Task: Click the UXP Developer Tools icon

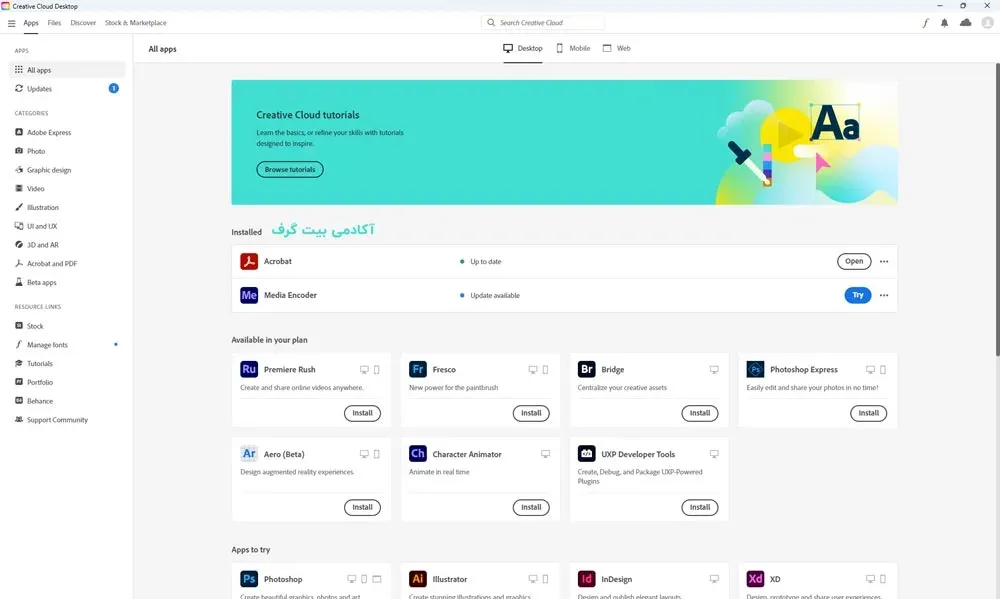Action: [x=586, y=454]
